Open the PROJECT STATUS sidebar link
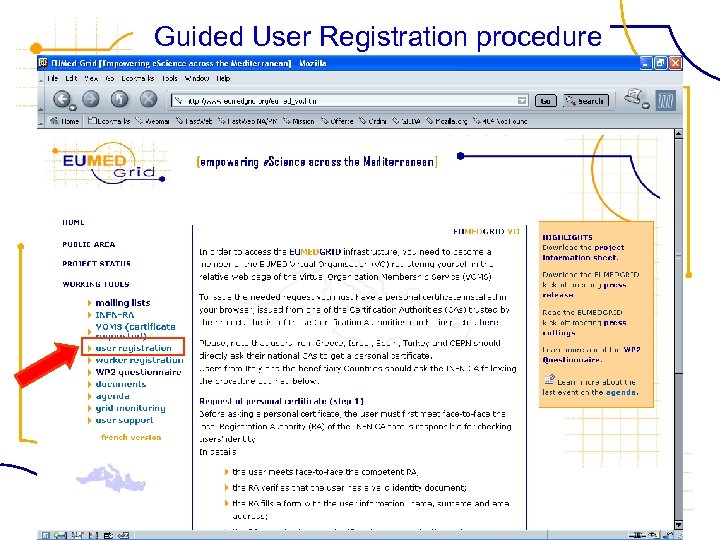Image resolution: width=720 pixels, height=540 pixels. [96, 264]
